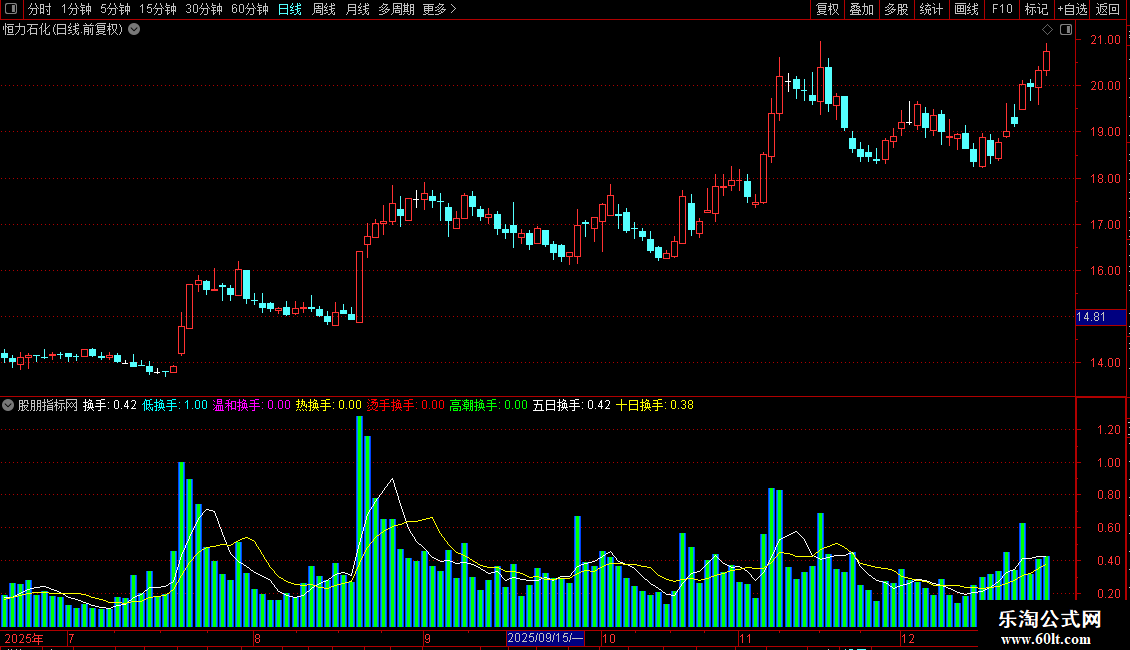Click the 高潮换手: 0.00 indicator label
The height and width of the screenshot is (650, 1130).
coord(489,405)
